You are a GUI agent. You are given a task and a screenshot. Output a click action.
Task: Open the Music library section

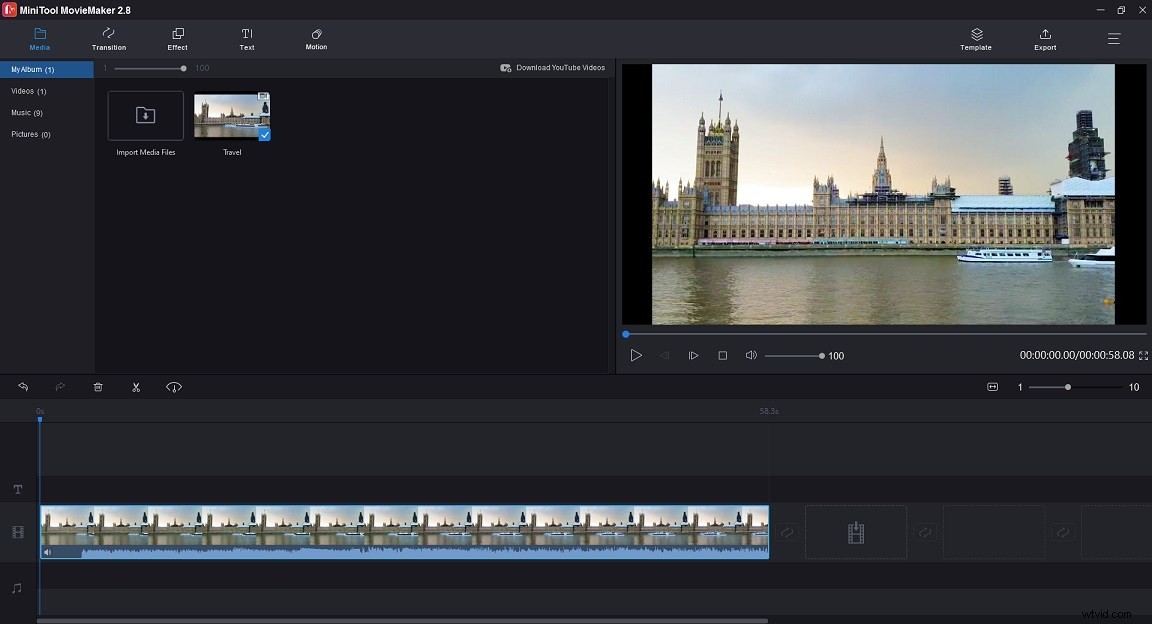click(x=30, y=112)
